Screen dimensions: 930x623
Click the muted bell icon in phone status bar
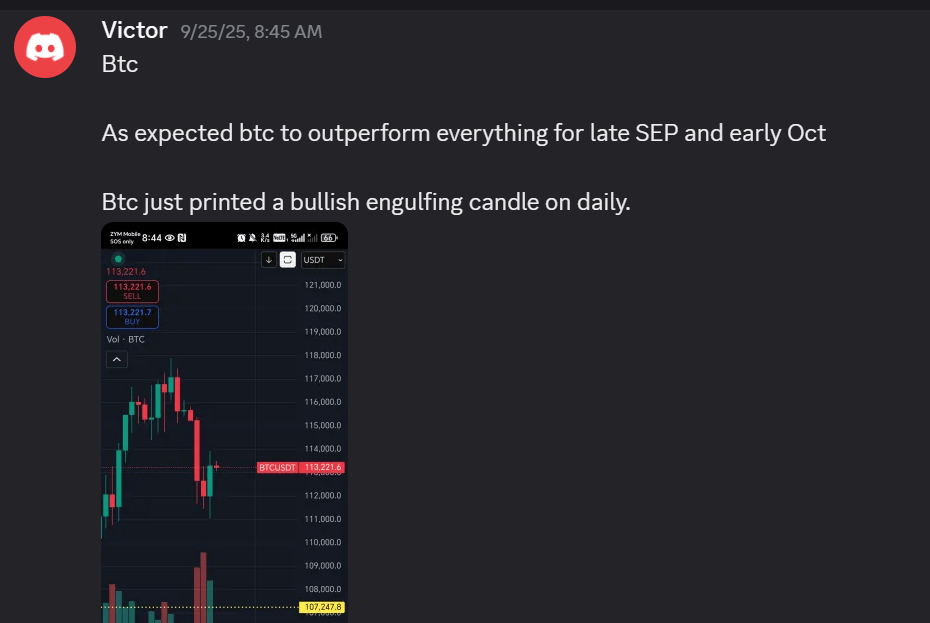point(252,238)
